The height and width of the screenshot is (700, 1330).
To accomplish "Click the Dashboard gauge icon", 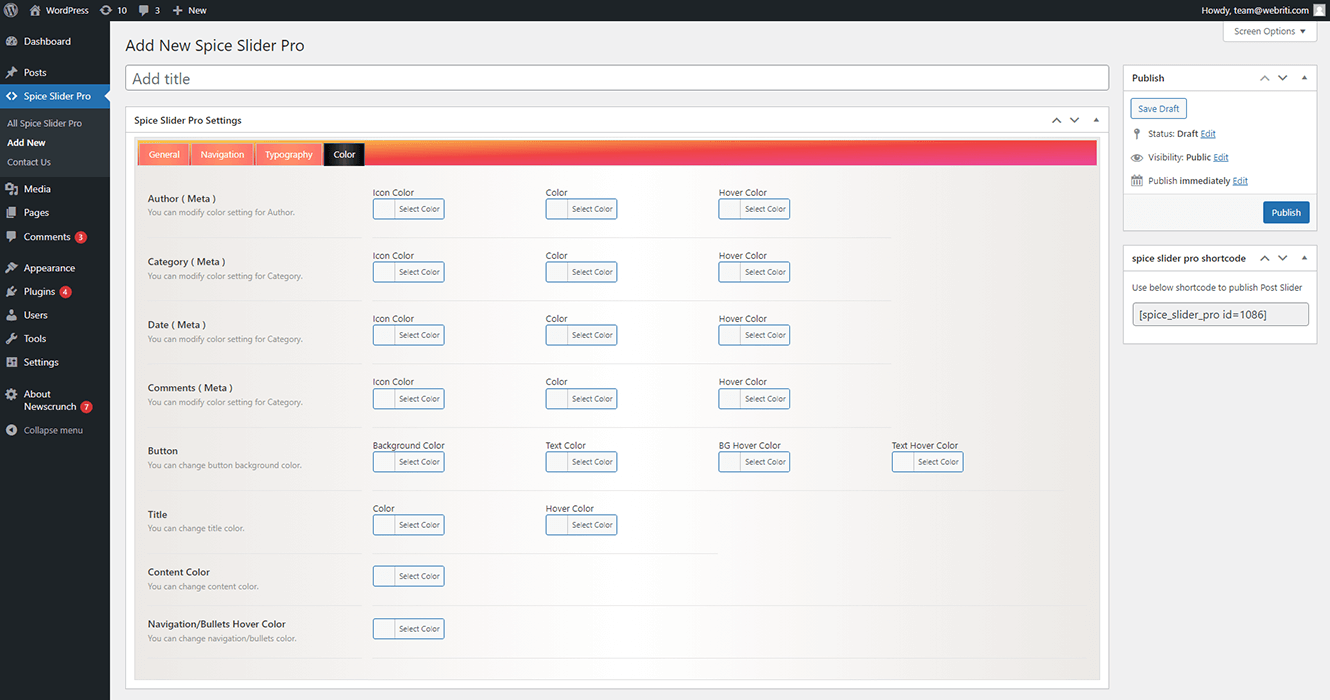I will coord(12,41).
